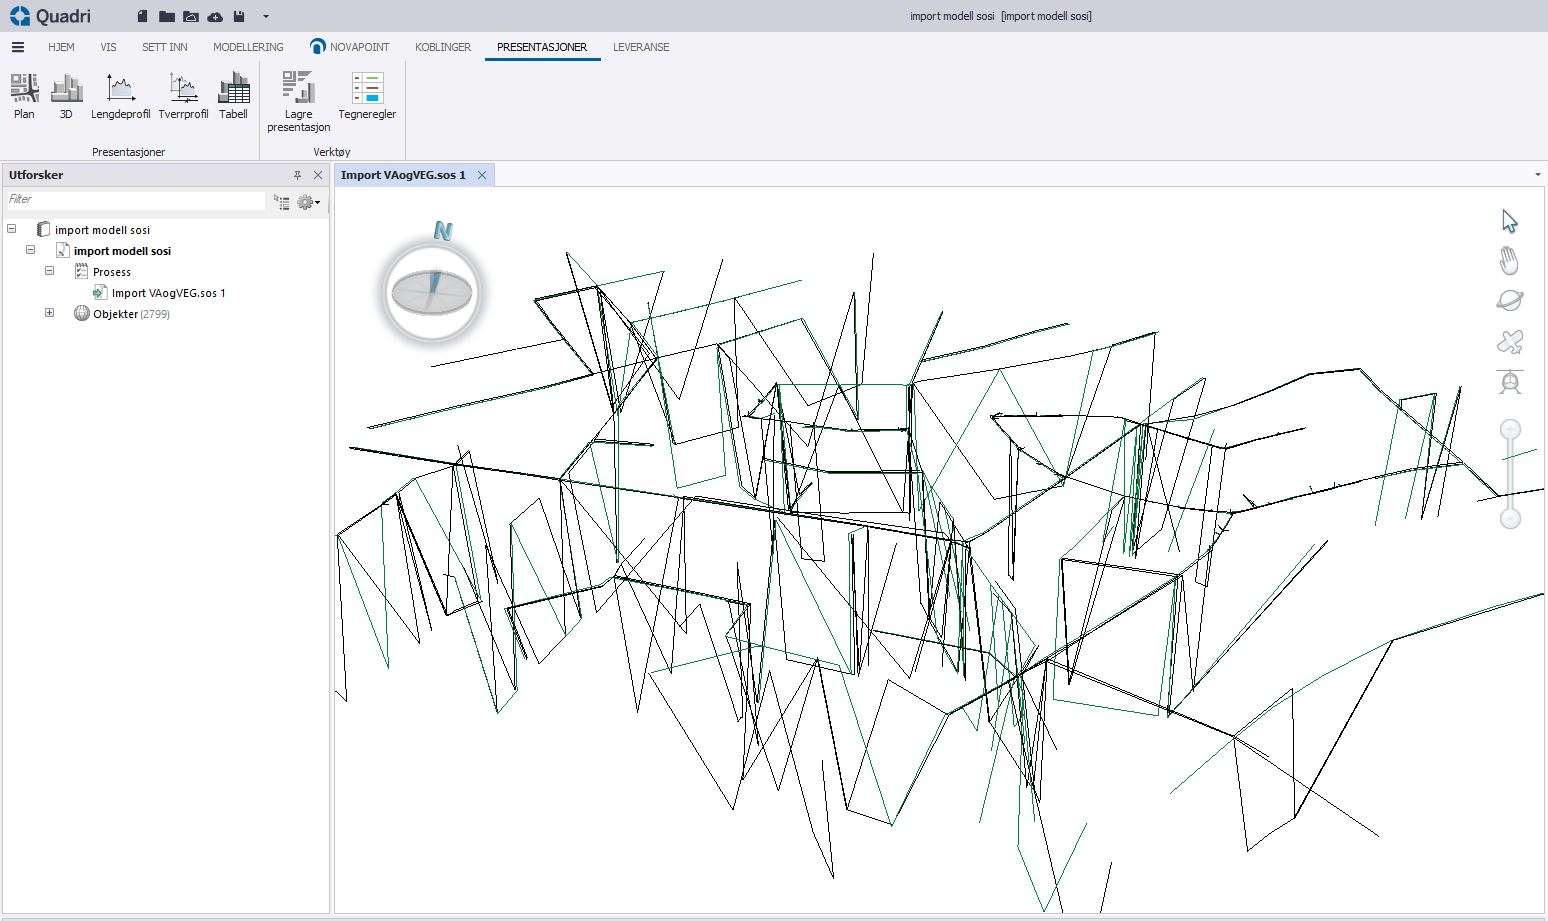
Task: Activate the hand pan tool
Action: tap(1509, 261)
